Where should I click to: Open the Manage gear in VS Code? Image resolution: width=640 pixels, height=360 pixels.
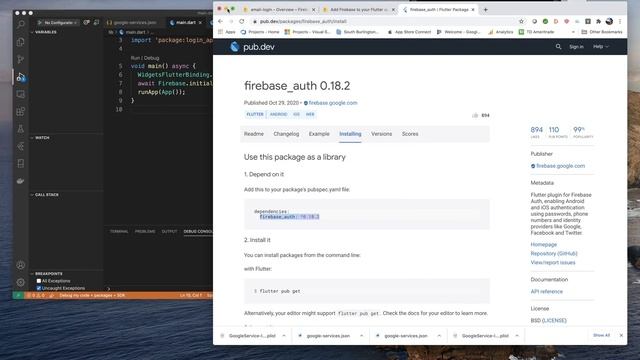[20, 282]
